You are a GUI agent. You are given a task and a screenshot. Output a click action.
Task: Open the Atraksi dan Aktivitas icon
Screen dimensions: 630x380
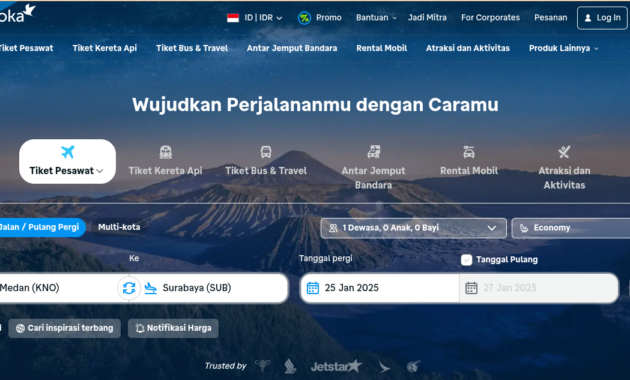tap(564, 152)
